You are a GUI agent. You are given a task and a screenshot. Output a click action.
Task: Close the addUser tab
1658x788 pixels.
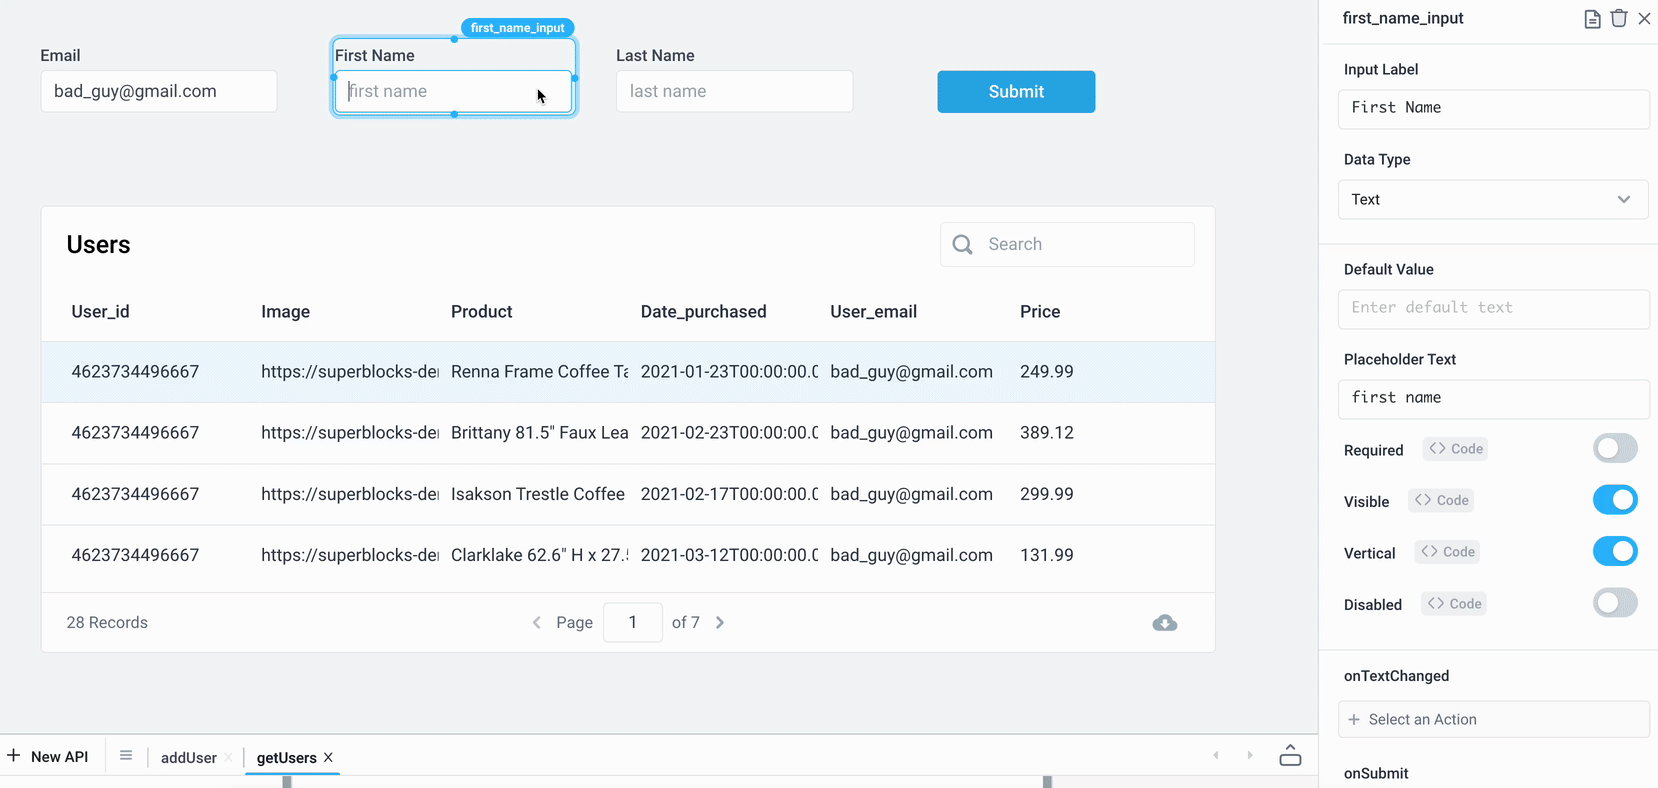[228, 758]
